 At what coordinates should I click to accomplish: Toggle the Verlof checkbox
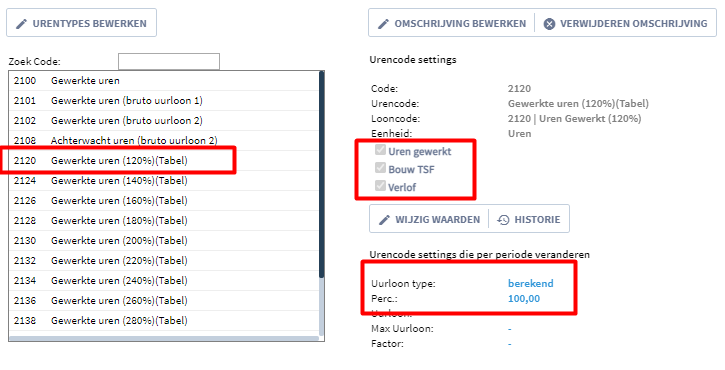[381, 186]
